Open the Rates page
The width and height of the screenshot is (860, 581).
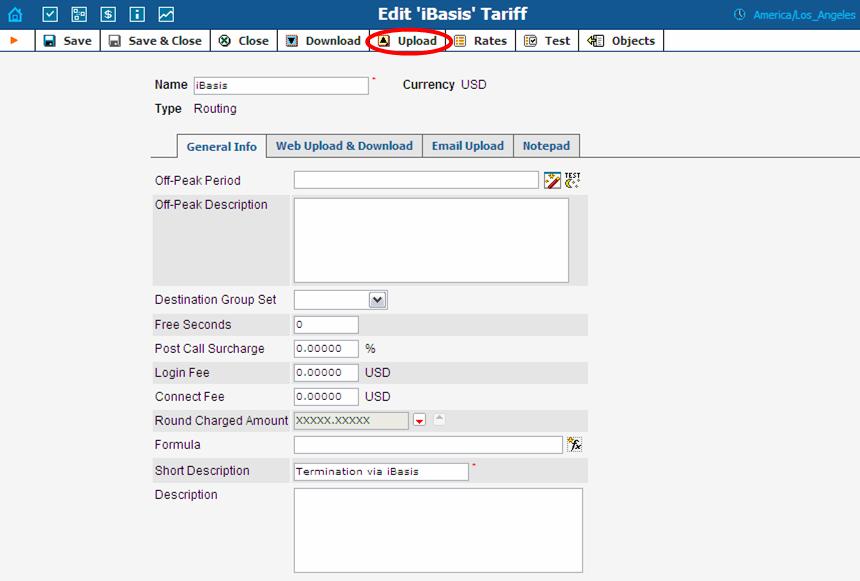pos(481,41)
